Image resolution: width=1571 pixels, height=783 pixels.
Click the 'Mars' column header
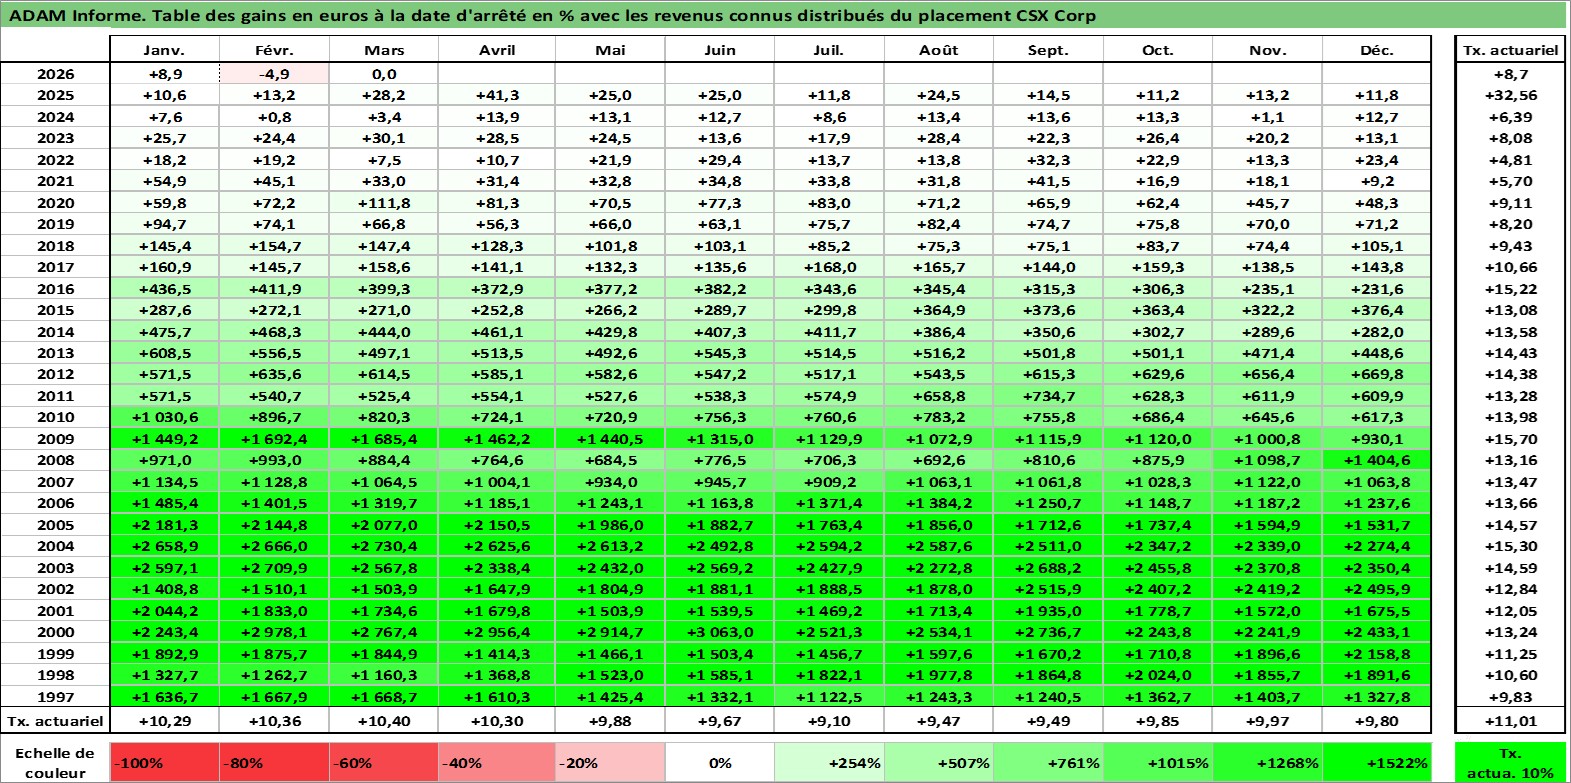click(384, 50)
